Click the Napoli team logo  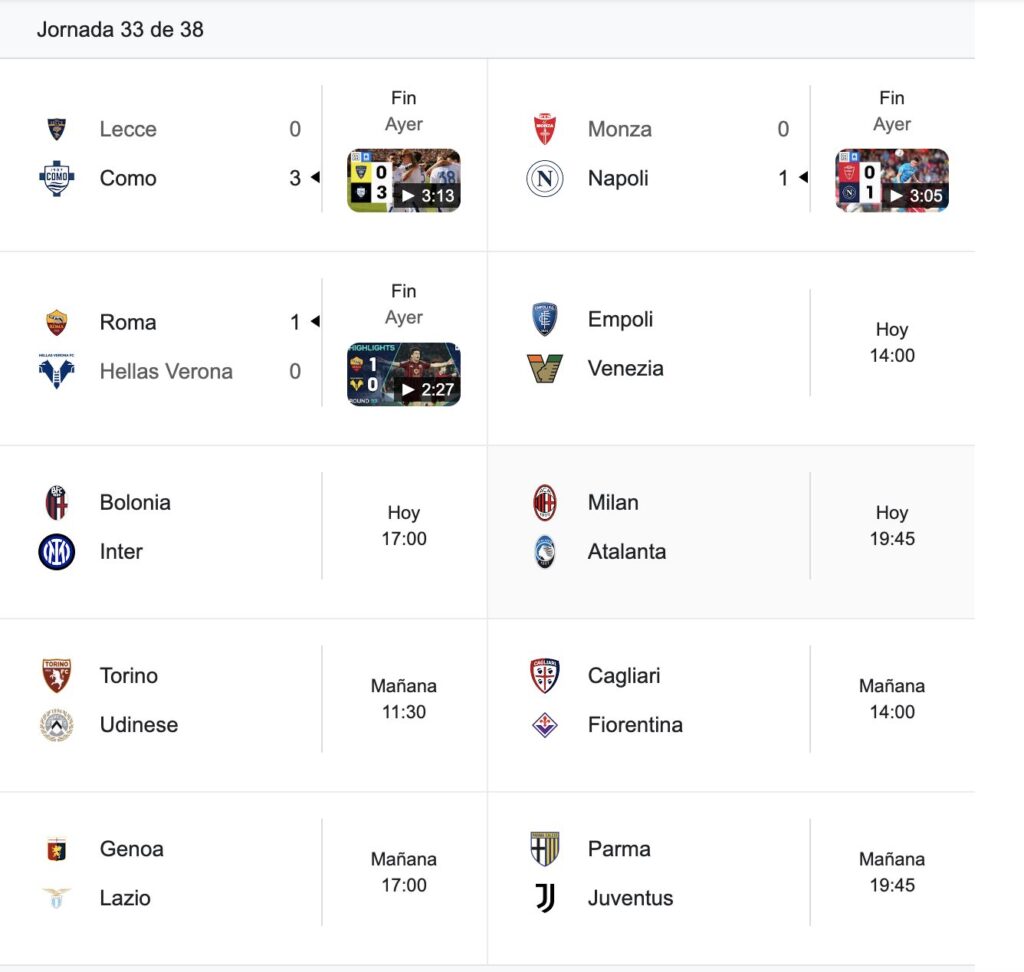point(545,178)
